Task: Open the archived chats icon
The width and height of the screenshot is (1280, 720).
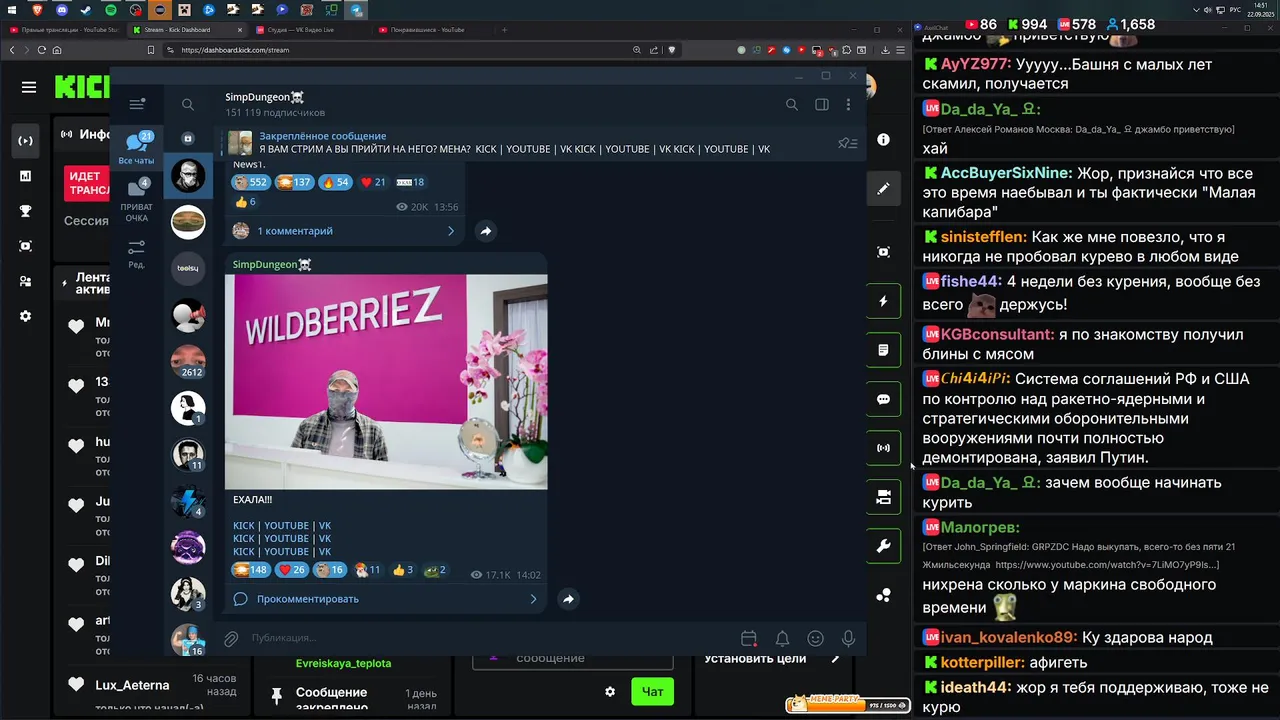Action: pyautogui.click(x=188, y=138)
